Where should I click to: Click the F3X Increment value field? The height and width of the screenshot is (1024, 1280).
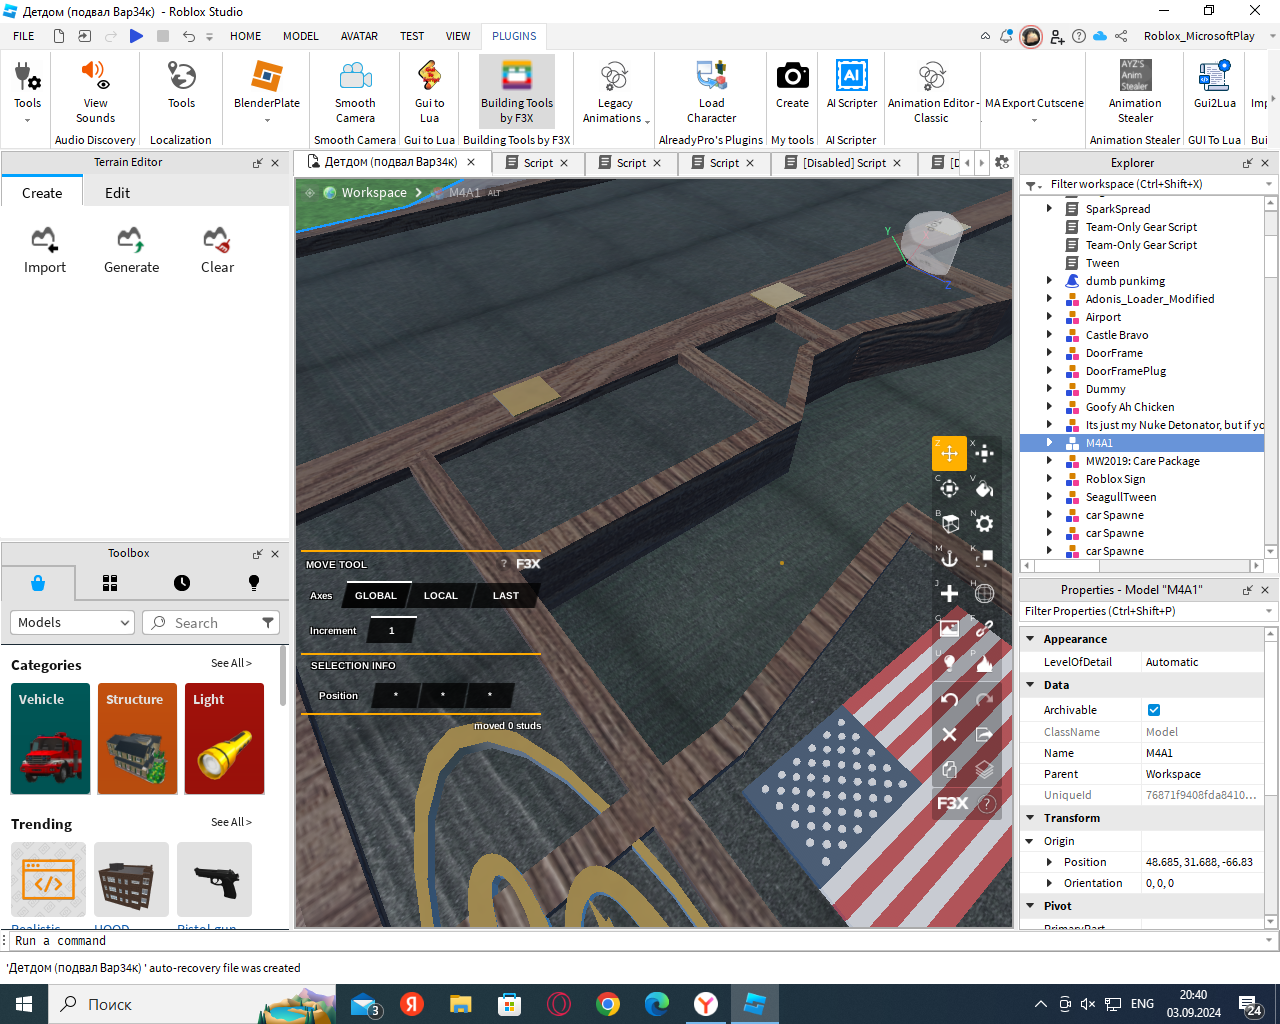[392, 631]
